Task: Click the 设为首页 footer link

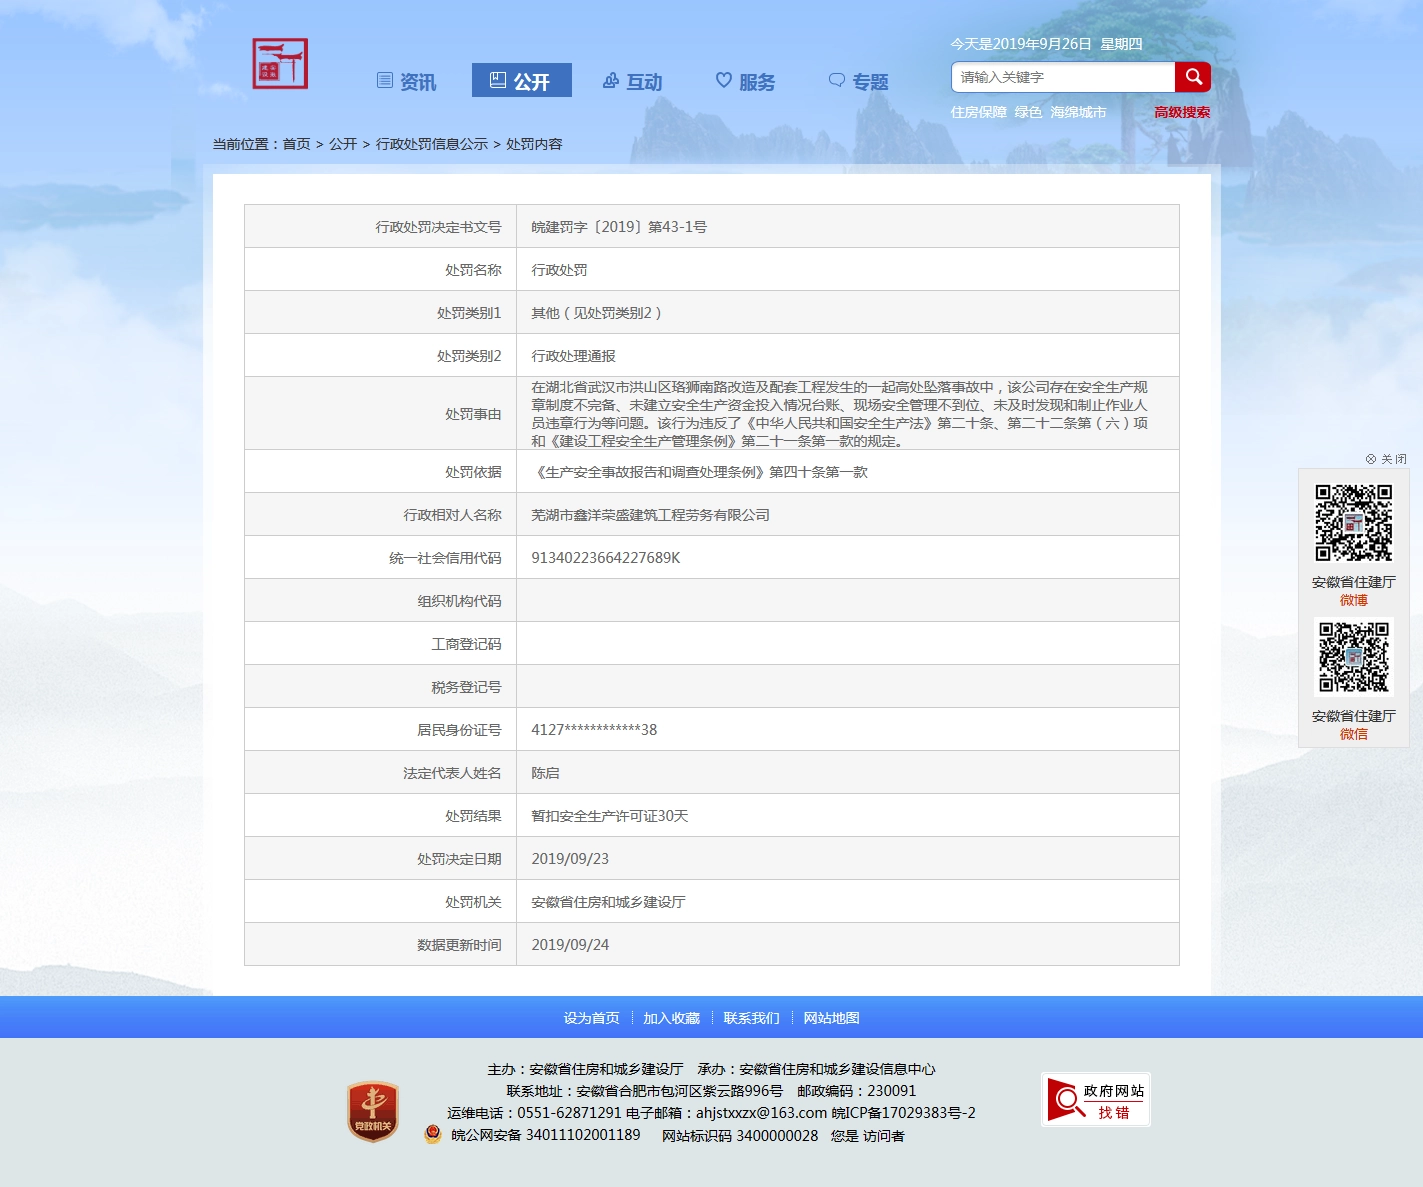Action: pos(591,1018)
